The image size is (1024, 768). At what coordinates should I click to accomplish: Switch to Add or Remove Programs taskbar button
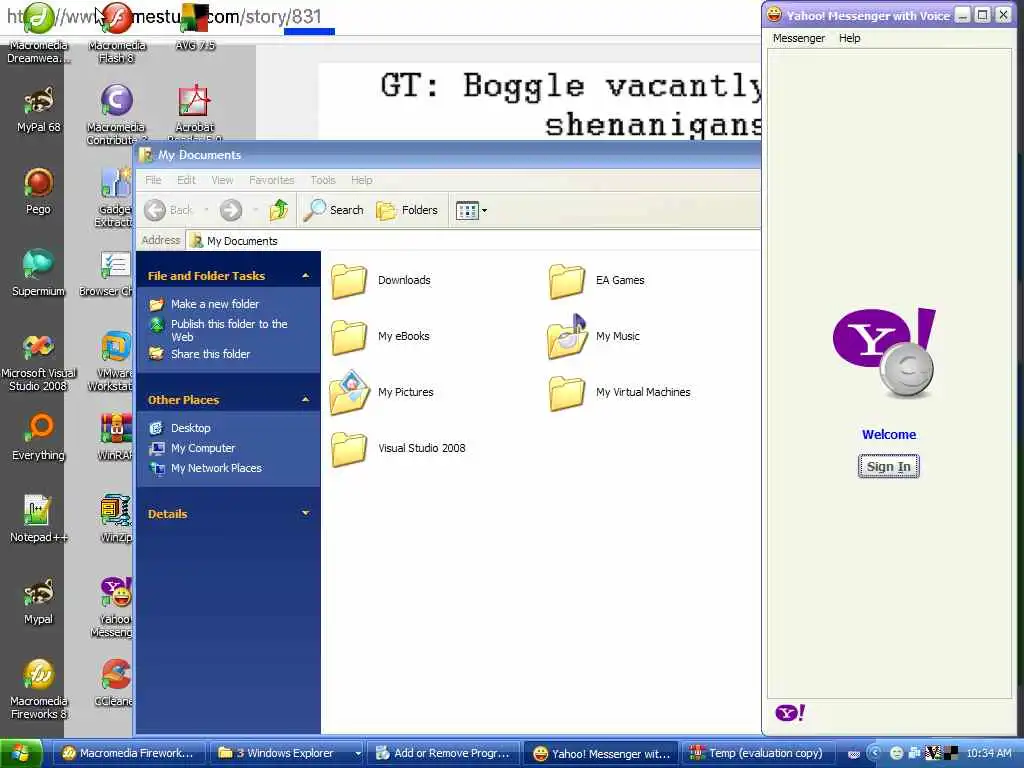[x=443, y=754]
